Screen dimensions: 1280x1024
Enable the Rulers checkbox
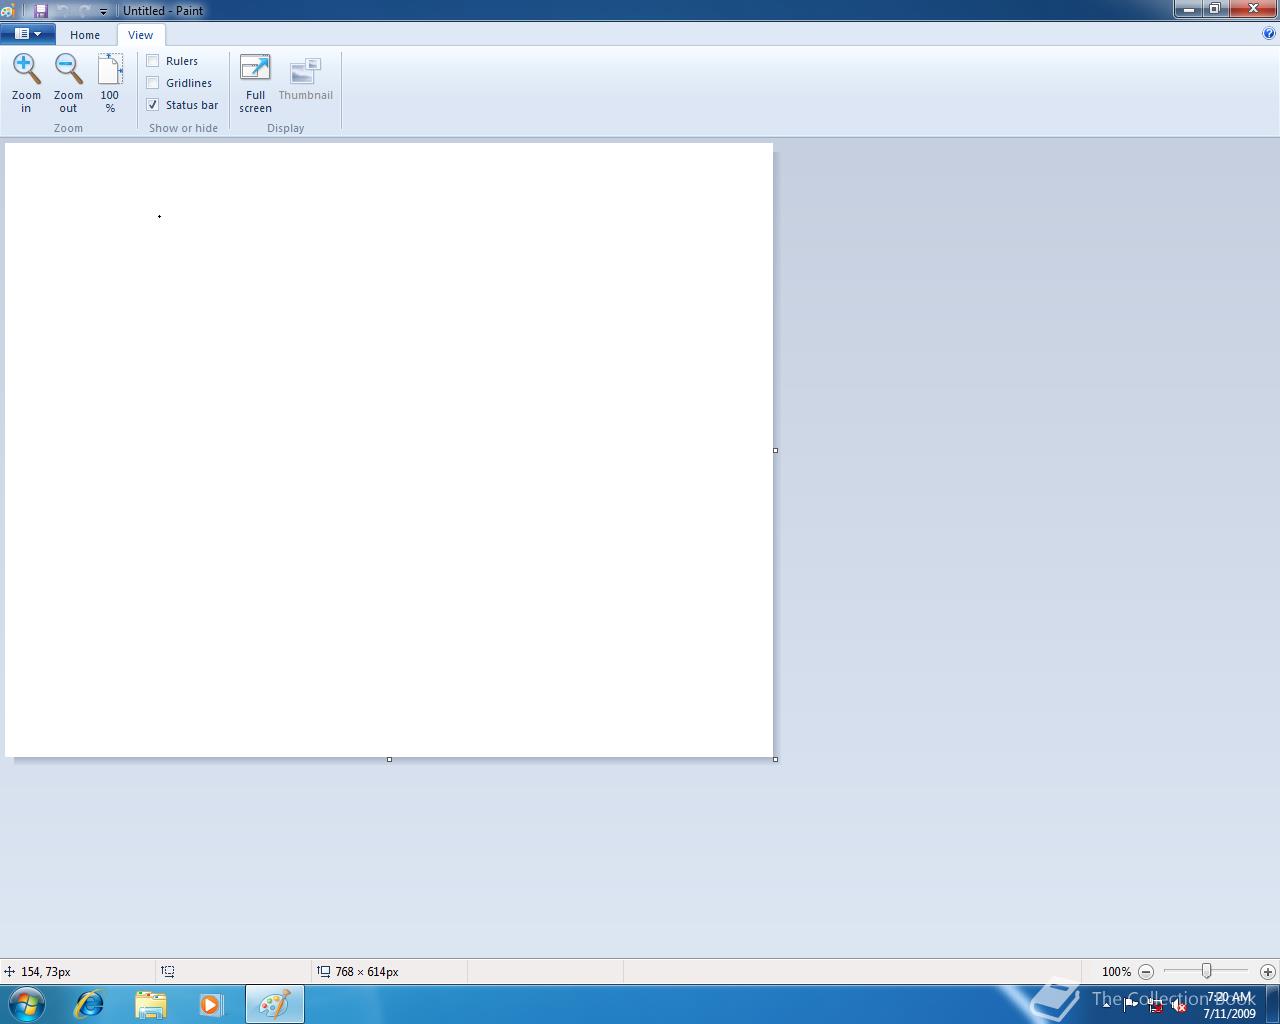pyautogui.click(x=153, y=61)
